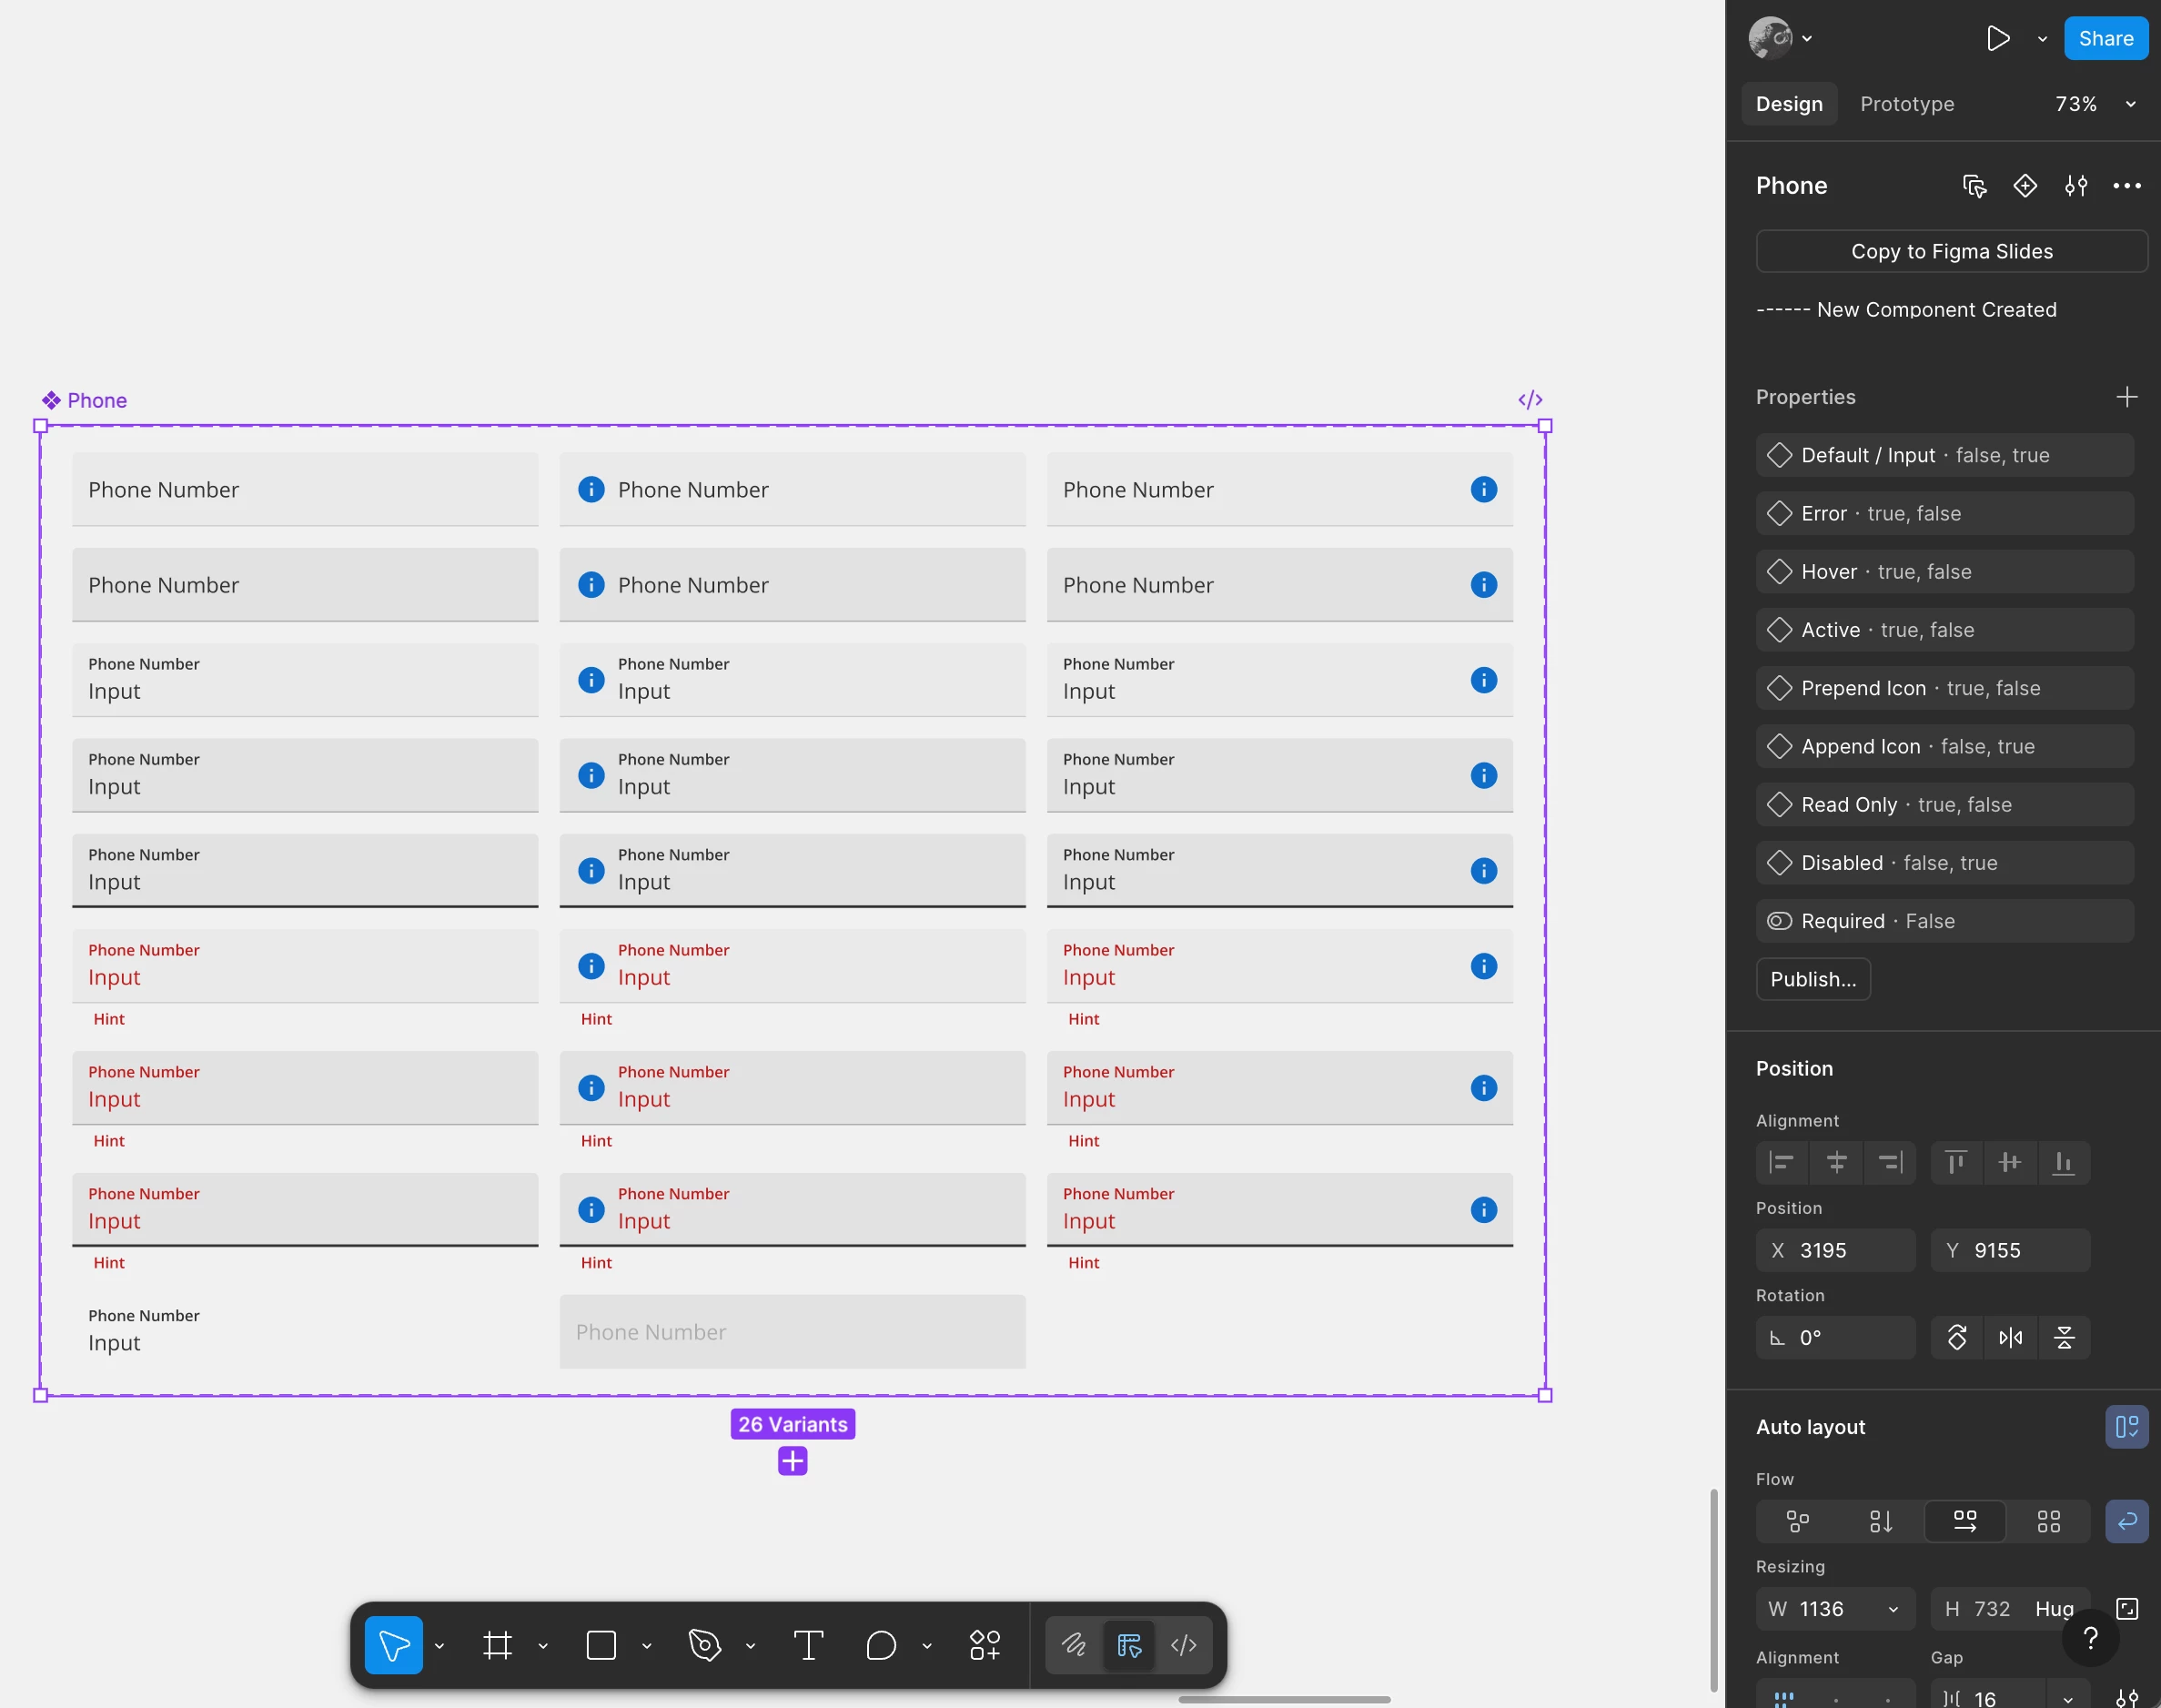Click the Share button

[2105, 39]
